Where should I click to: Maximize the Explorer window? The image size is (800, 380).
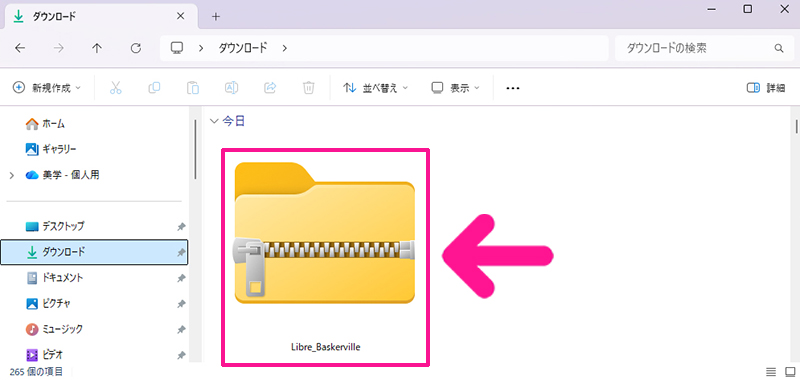748,9
